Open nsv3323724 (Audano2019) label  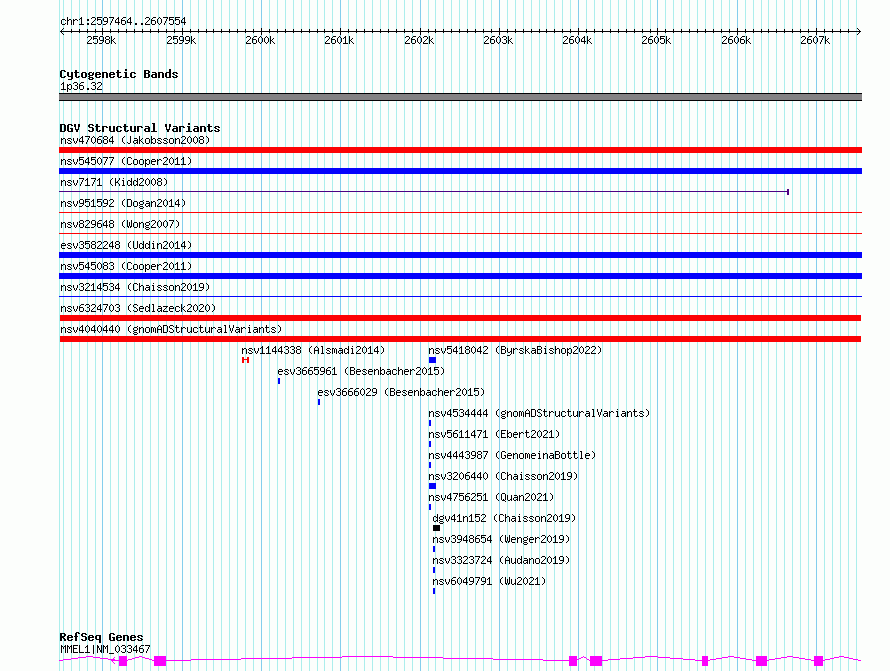pos(501,560)
